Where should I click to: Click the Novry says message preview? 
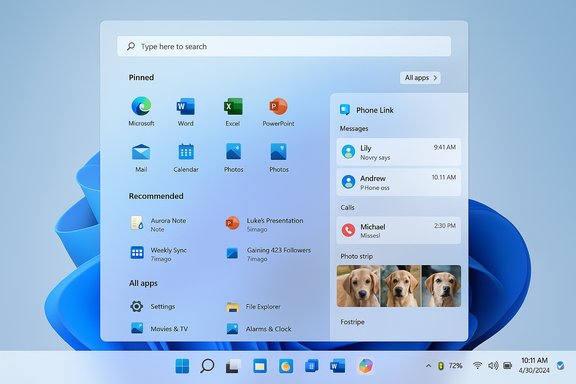375,158
